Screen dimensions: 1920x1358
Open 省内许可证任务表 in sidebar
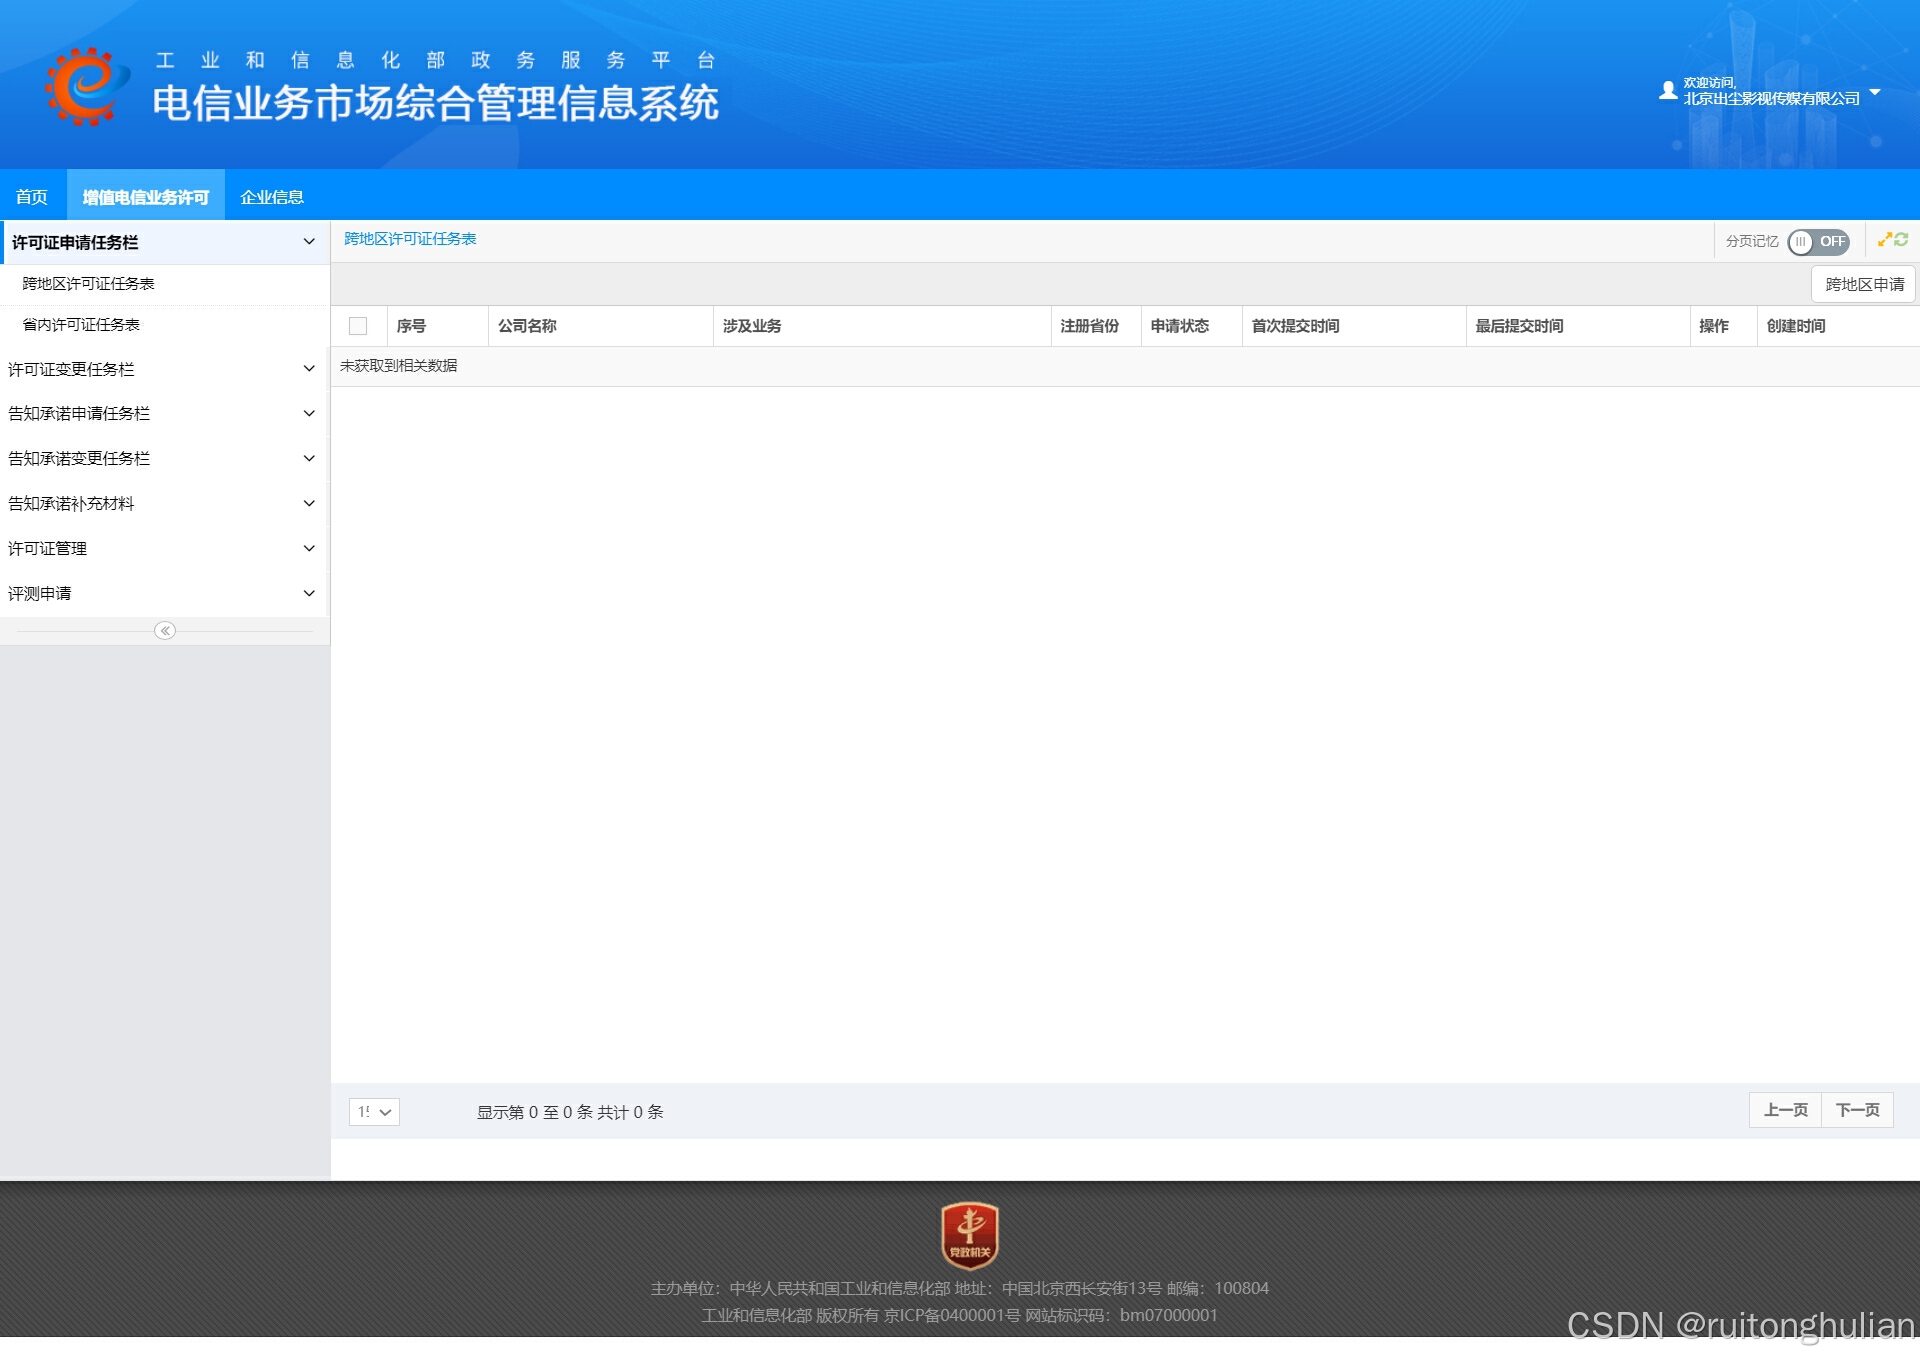point(81,325)
